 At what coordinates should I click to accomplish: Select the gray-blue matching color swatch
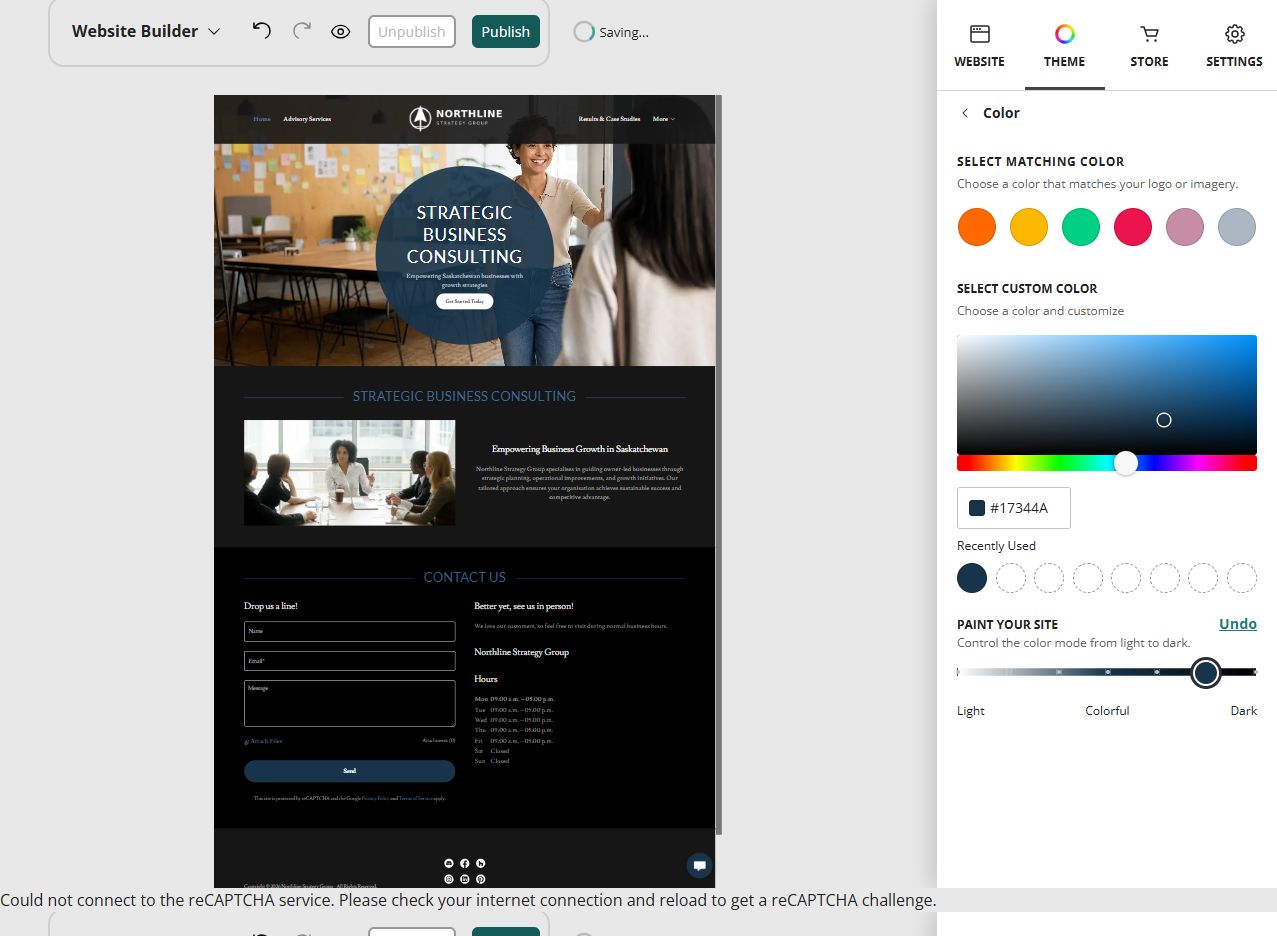click(x=1237, y=227)
